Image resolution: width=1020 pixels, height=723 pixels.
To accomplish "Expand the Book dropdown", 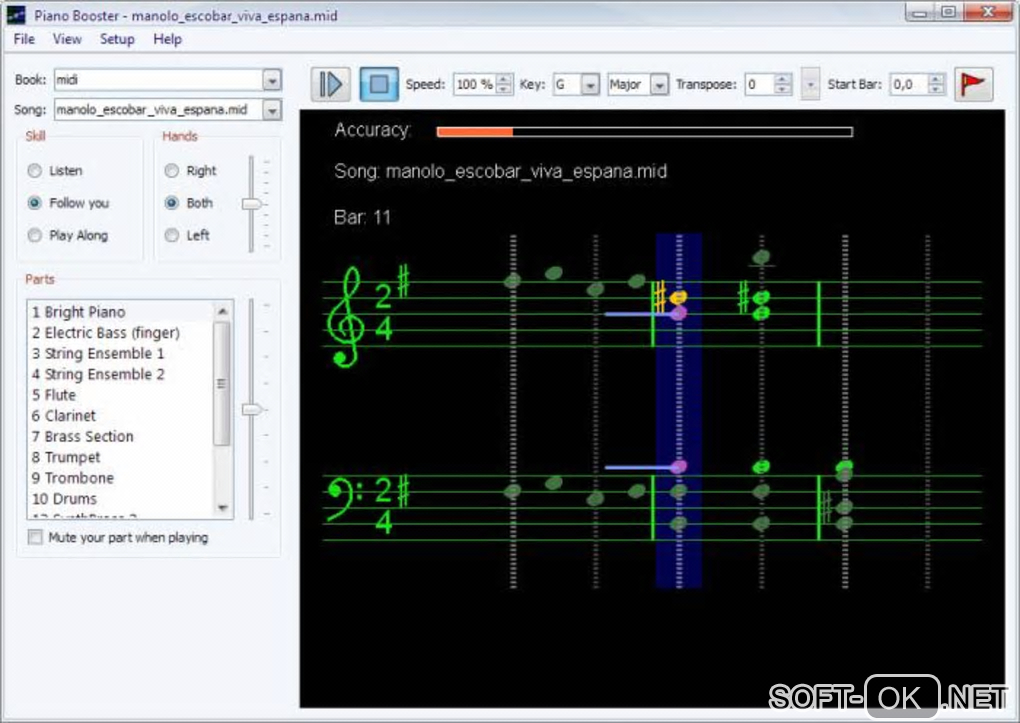I will (272, 80).
